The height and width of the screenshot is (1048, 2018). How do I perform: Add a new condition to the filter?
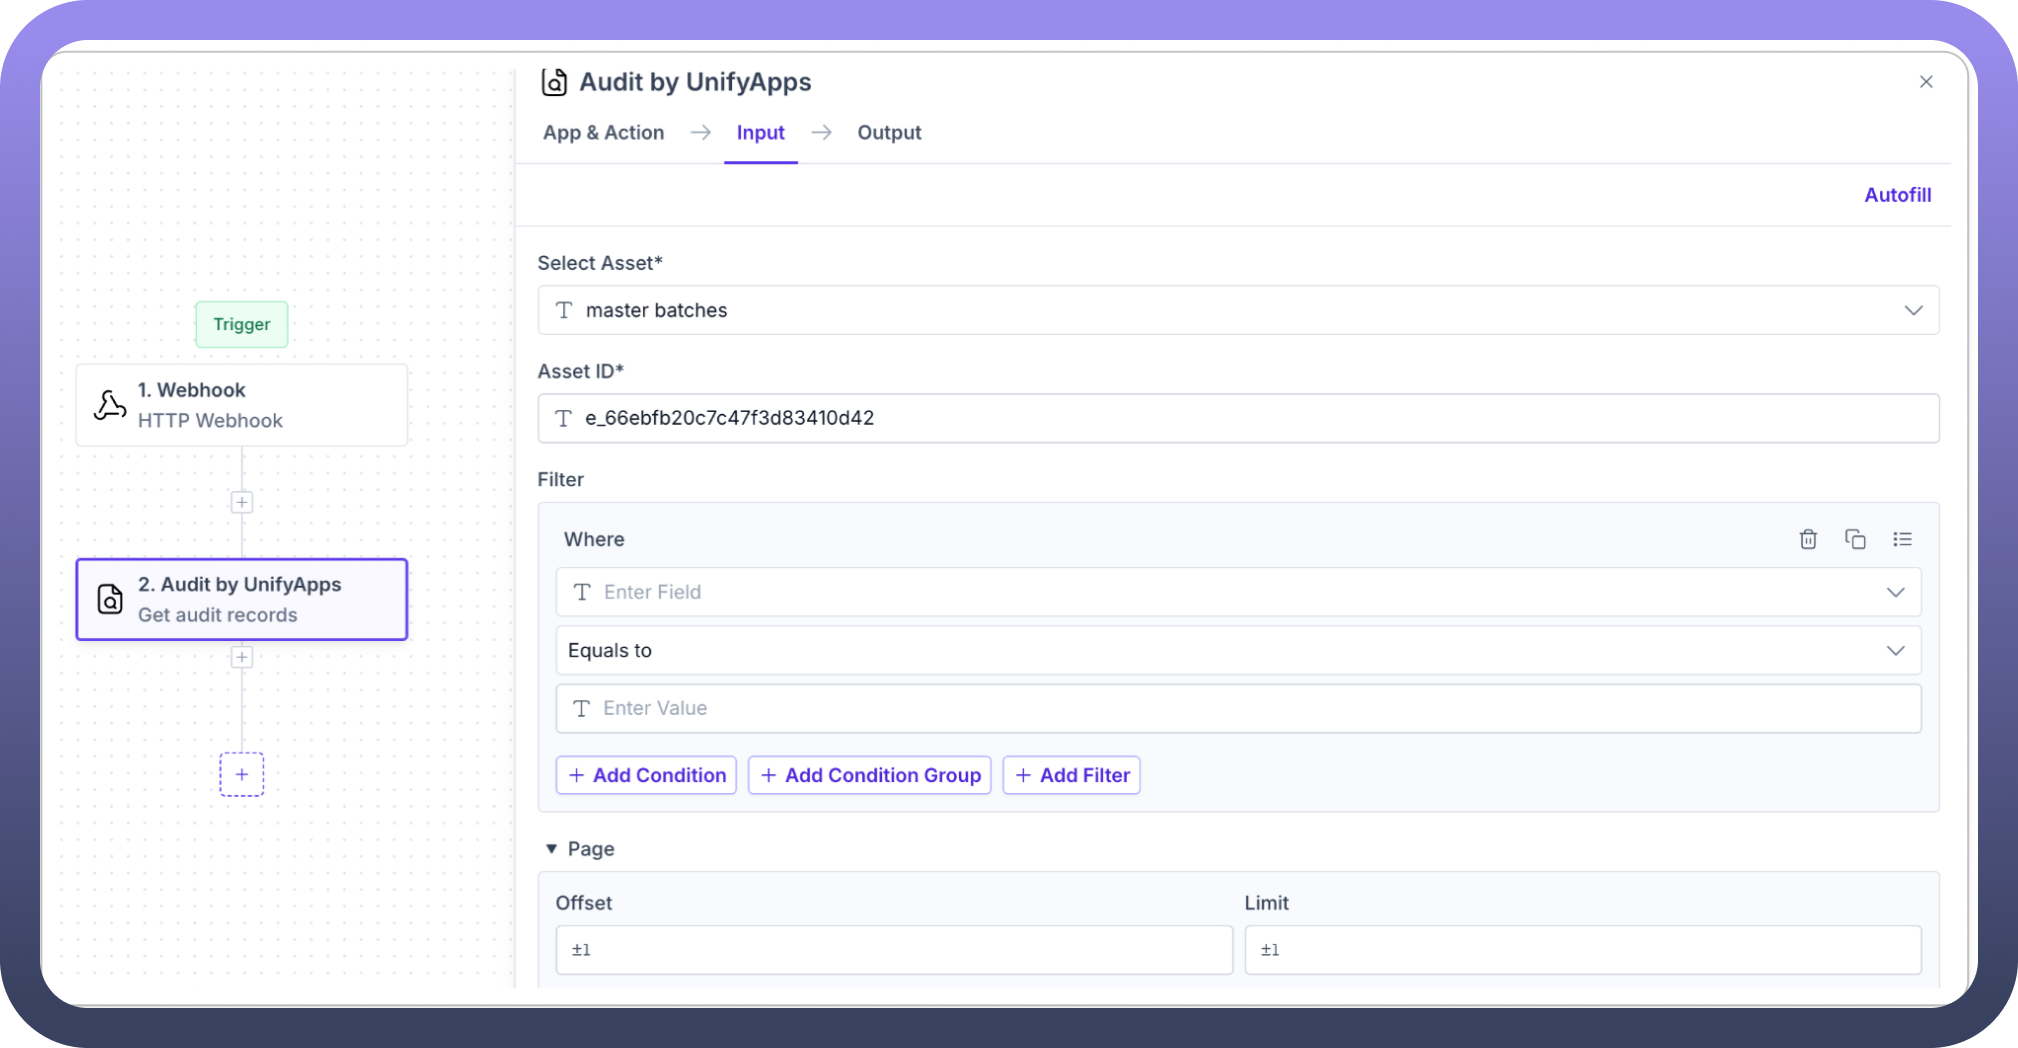(646, 775)
